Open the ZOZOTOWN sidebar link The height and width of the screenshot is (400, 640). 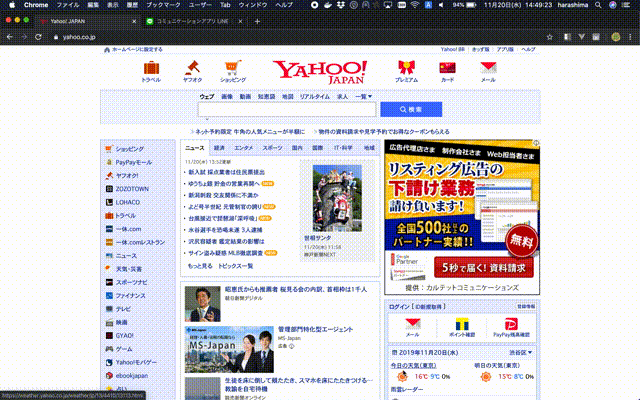click(x=132, y=189)
